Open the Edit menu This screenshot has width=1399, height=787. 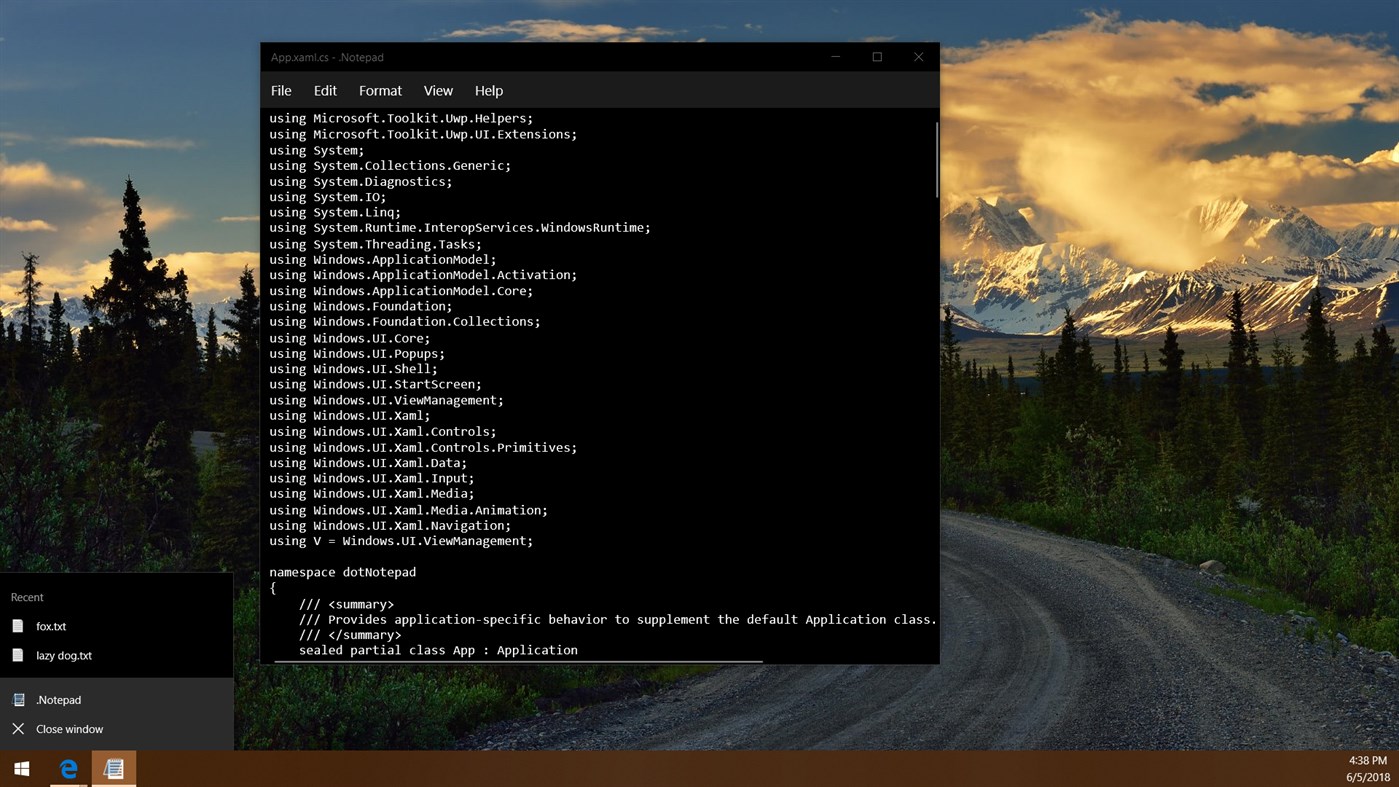tap(324, 90)
